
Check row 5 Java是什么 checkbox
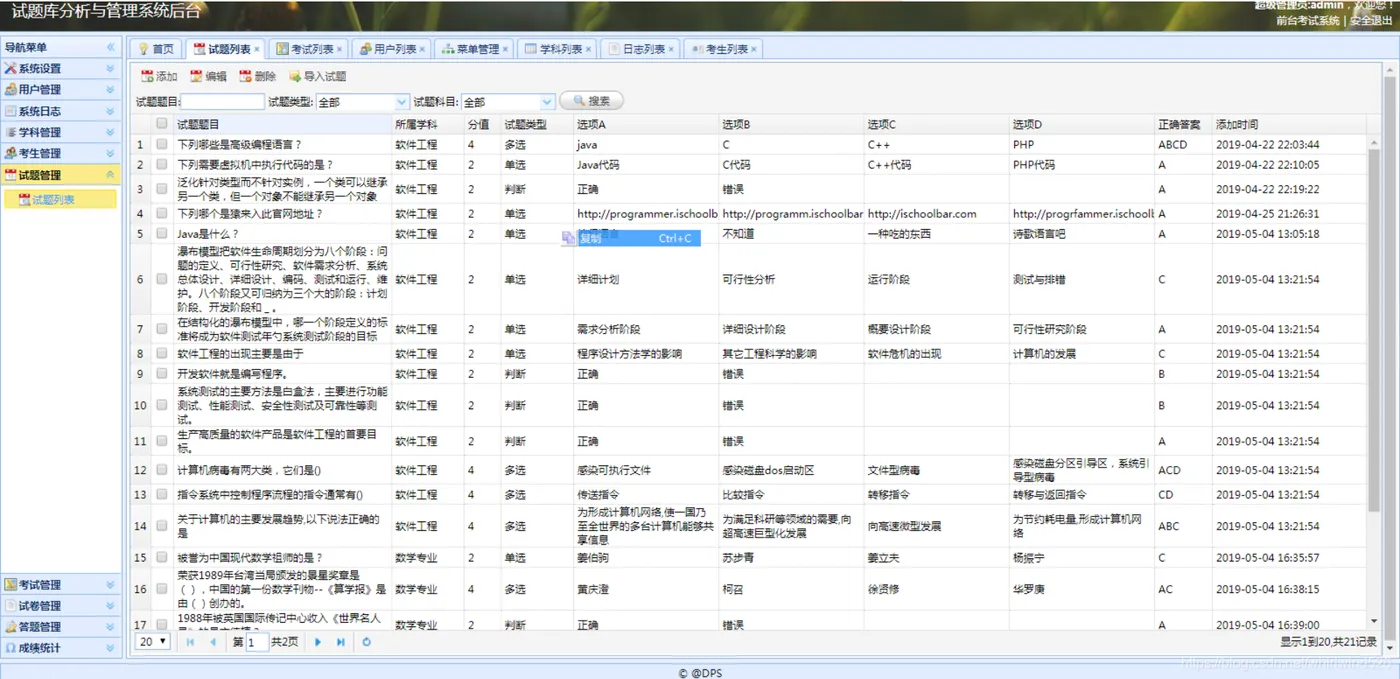pos(162,234)
